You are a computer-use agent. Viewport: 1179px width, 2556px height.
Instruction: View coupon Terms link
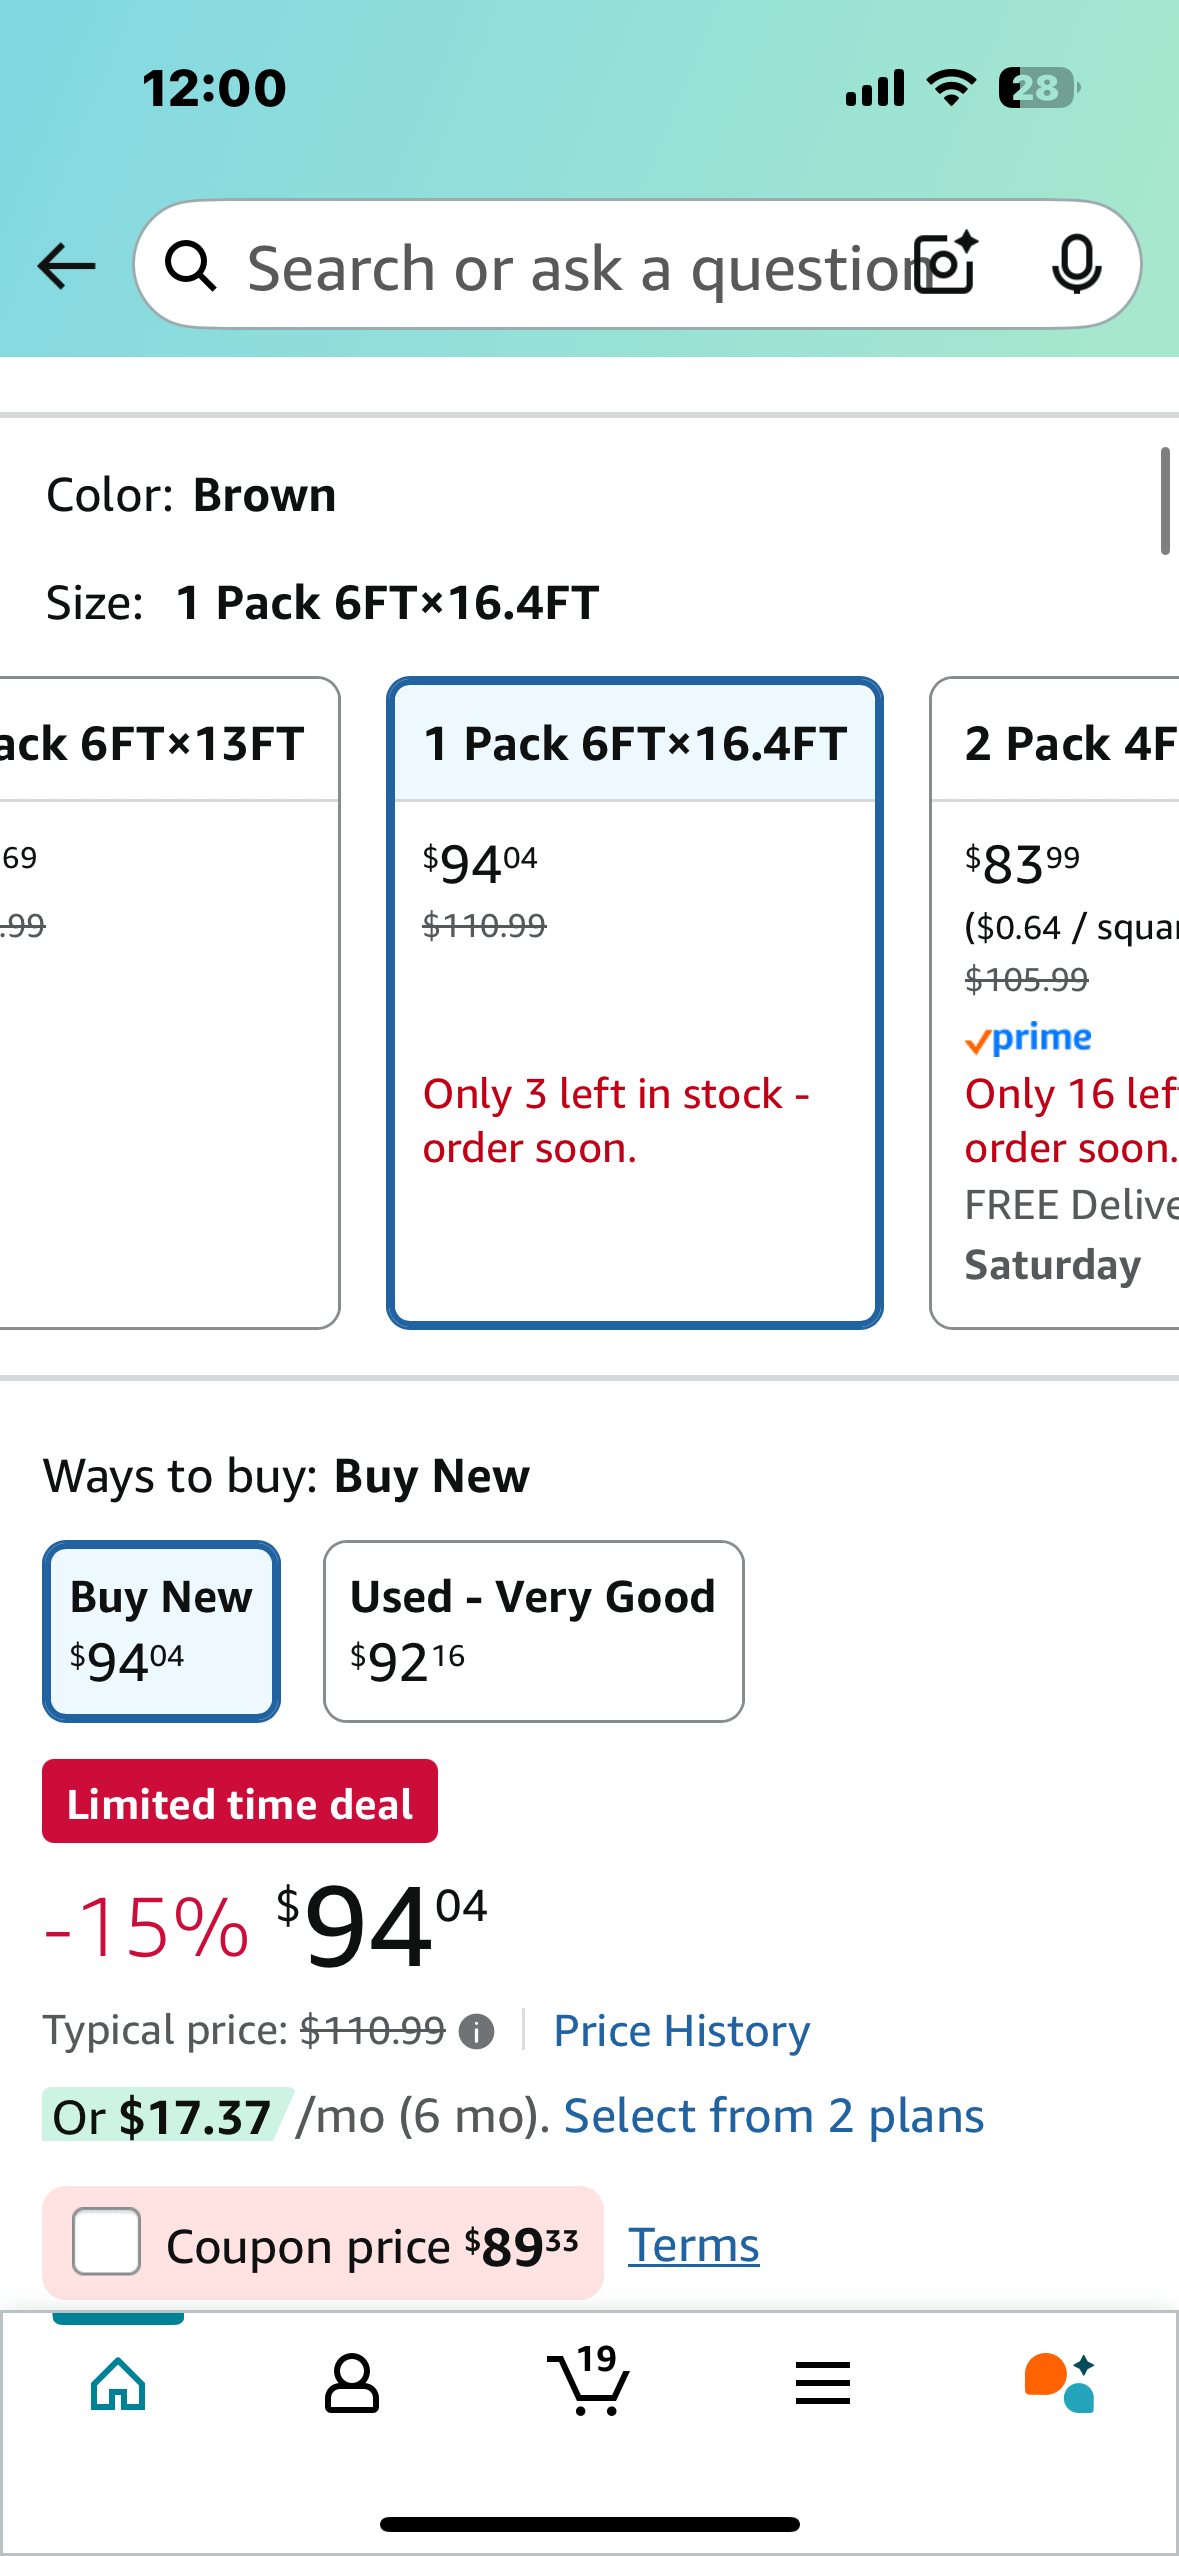point(693,2245)
